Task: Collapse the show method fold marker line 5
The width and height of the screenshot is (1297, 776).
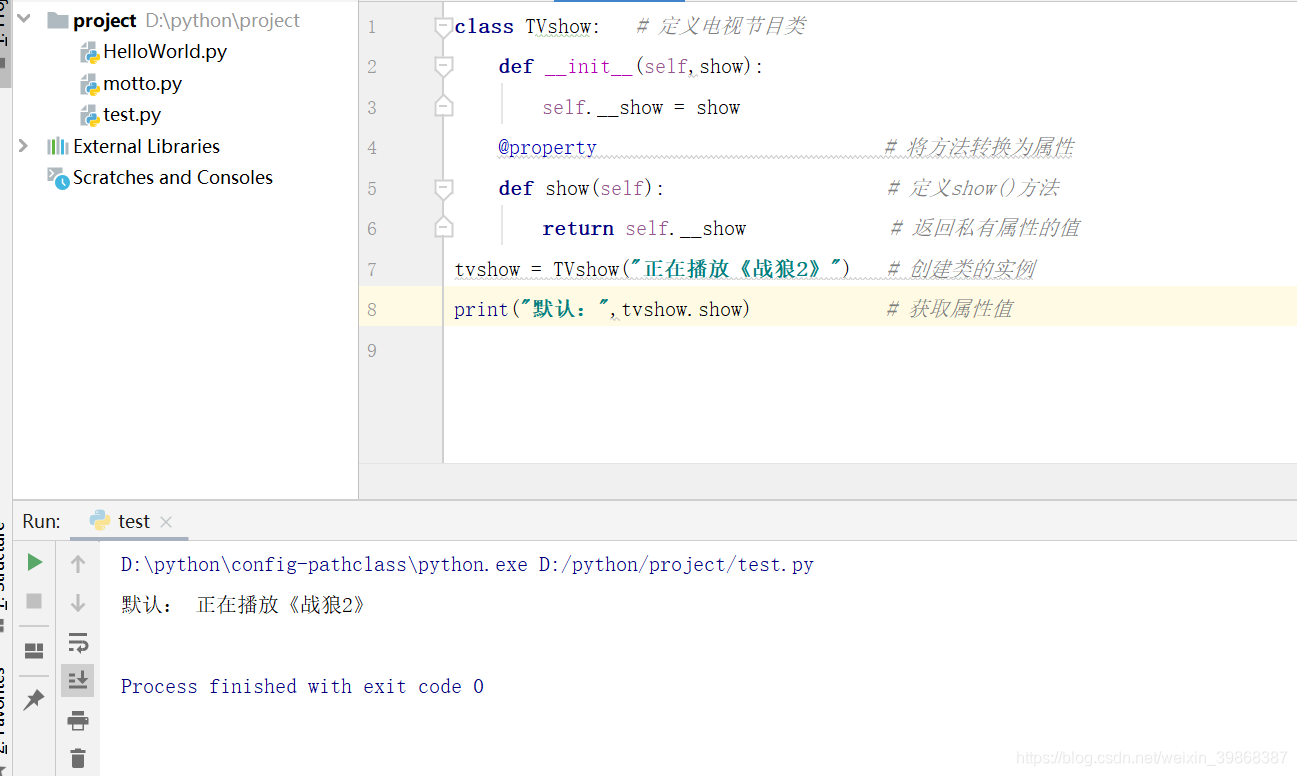Action: pyautogui.click(x=444, y=188)
